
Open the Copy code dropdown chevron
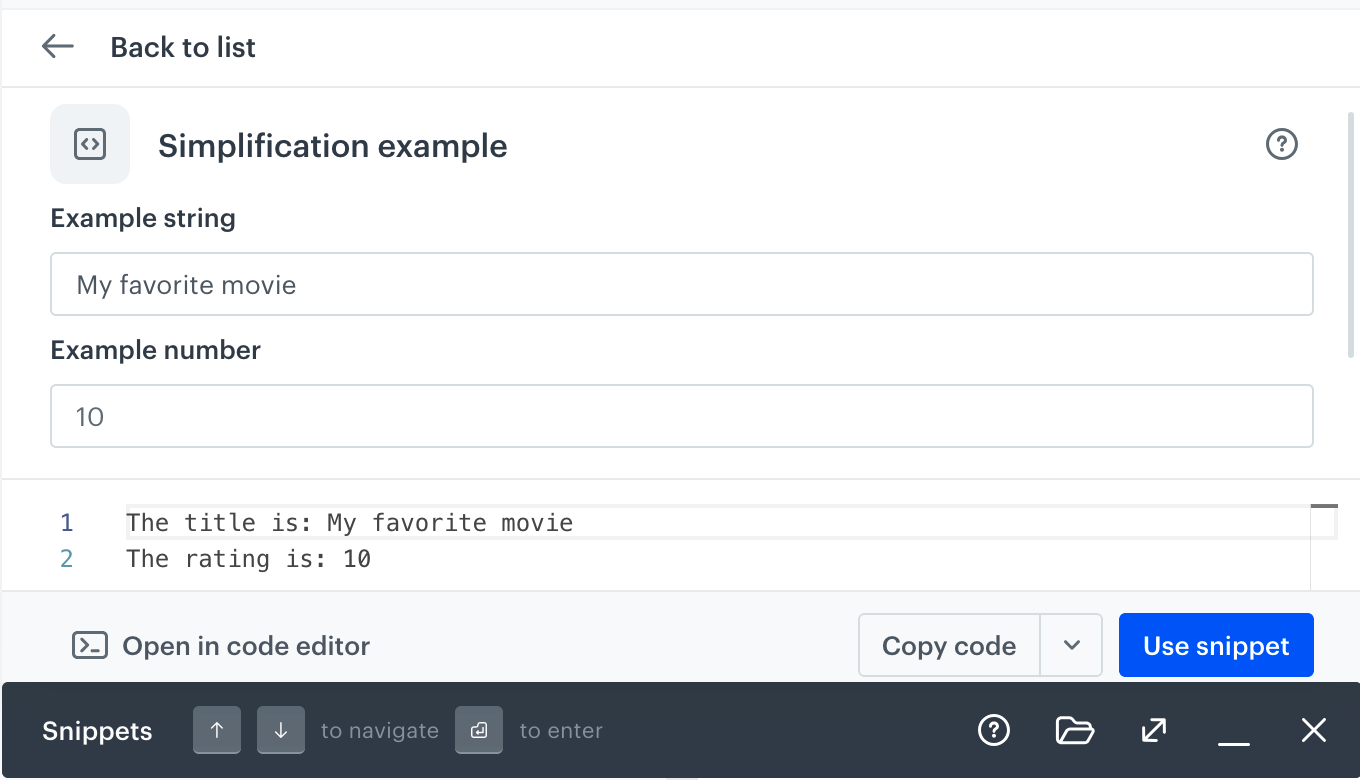[x=1071, y=645]
